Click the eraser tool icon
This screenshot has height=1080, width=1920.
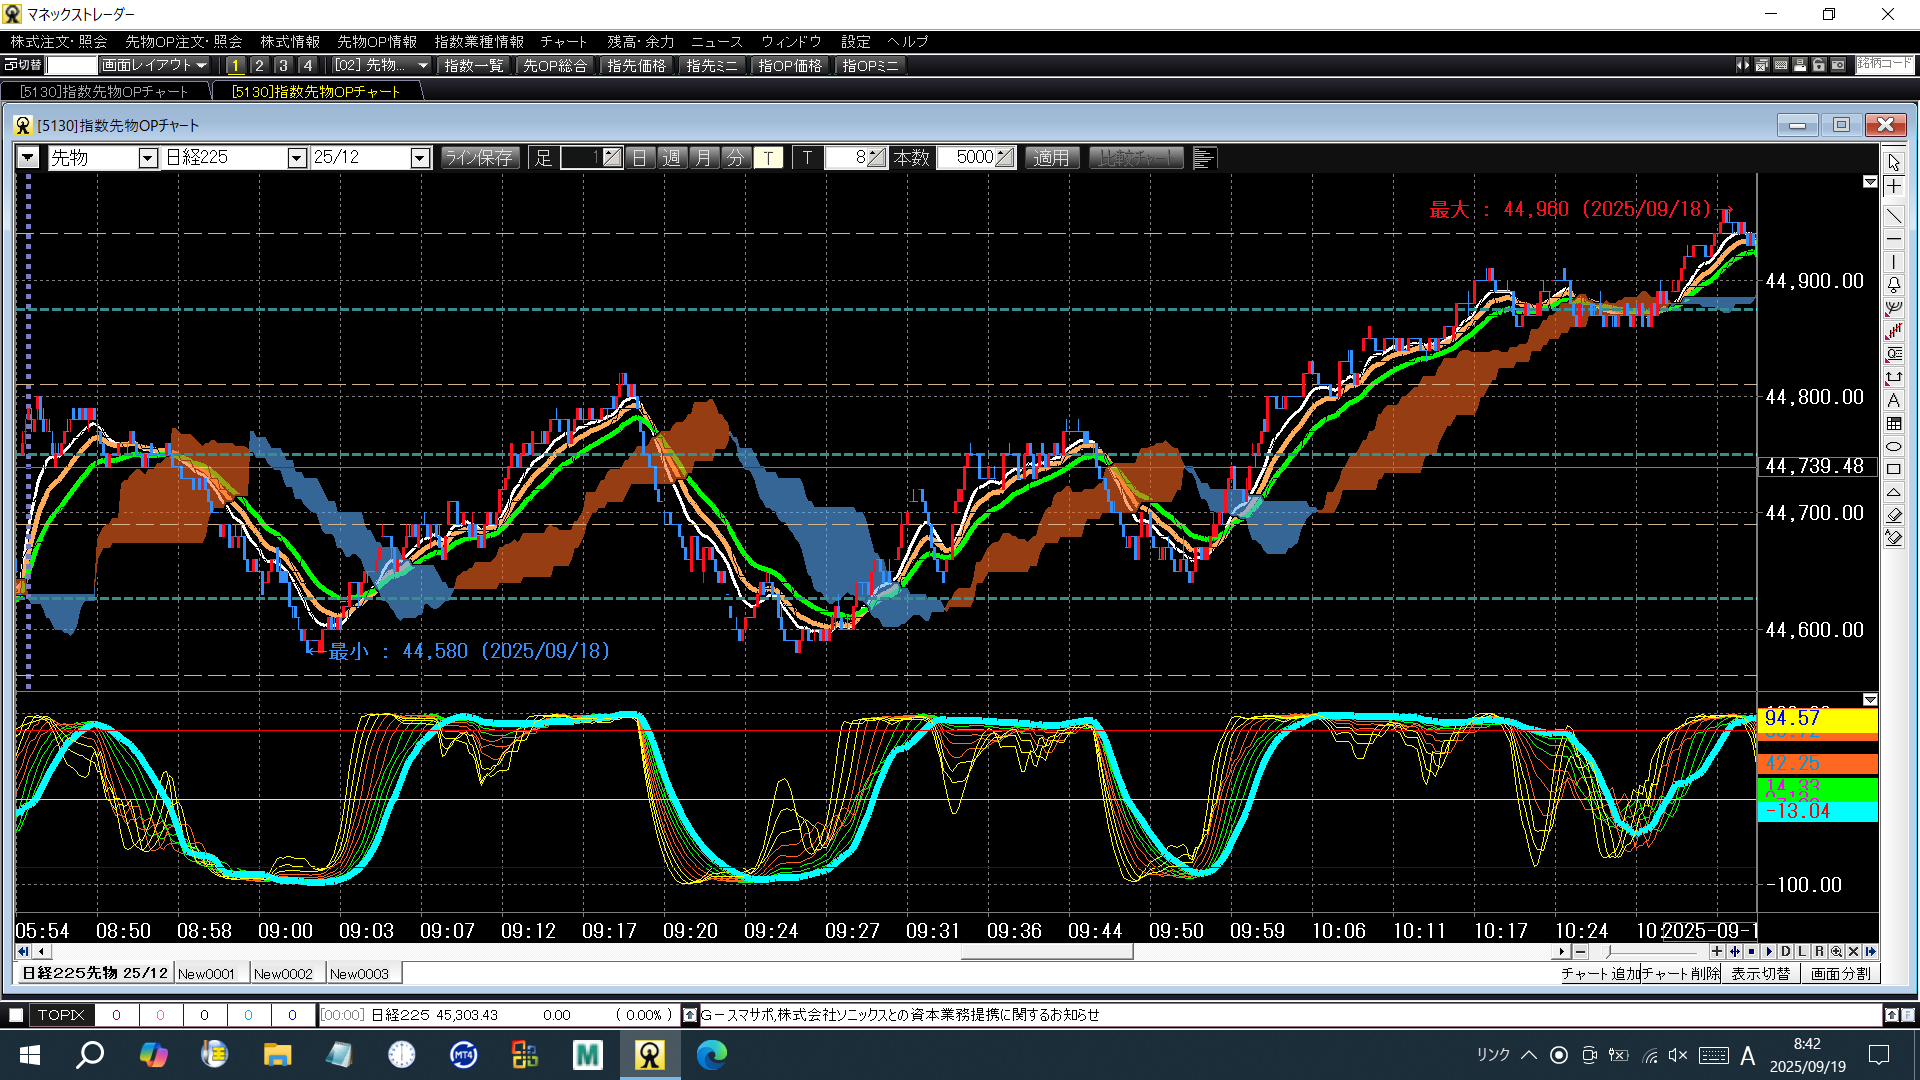tap(1894, 515)
